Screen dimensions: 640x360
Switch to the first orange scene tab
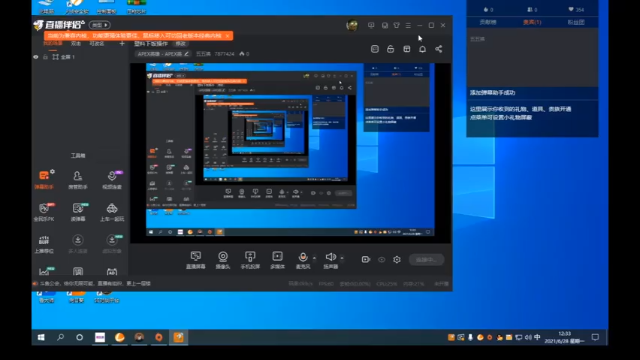(53, 43)
